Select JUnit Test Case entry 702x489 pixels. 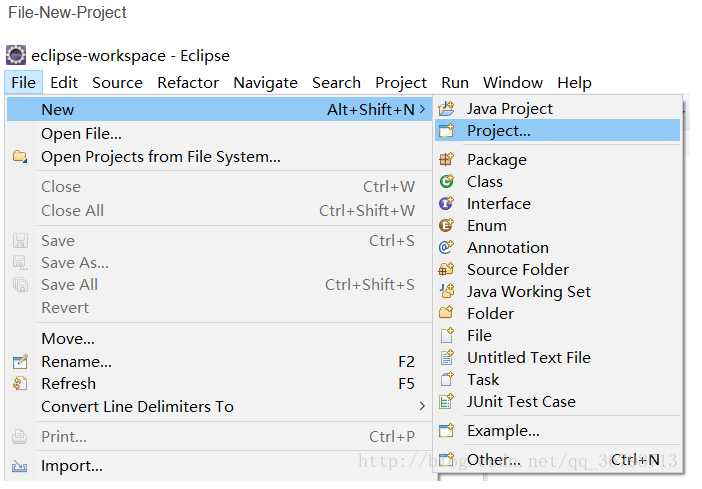pos(558,401)
